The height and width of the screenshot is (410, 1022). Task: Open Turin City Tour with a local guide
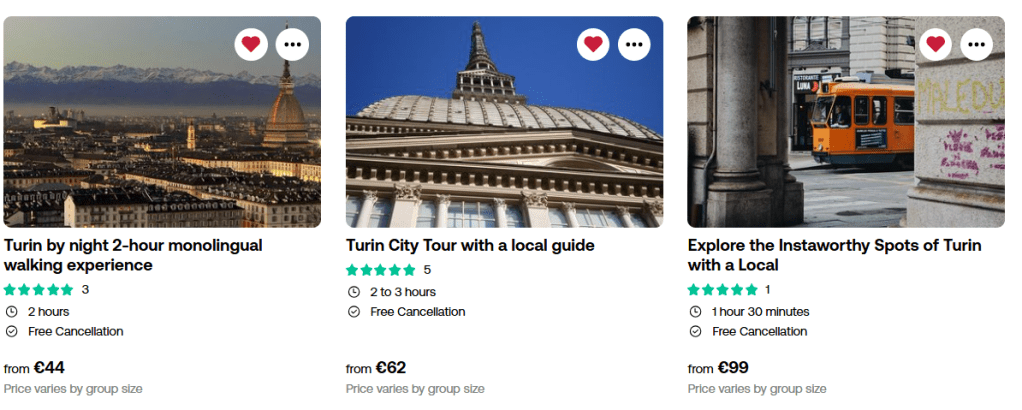[470, 245]
